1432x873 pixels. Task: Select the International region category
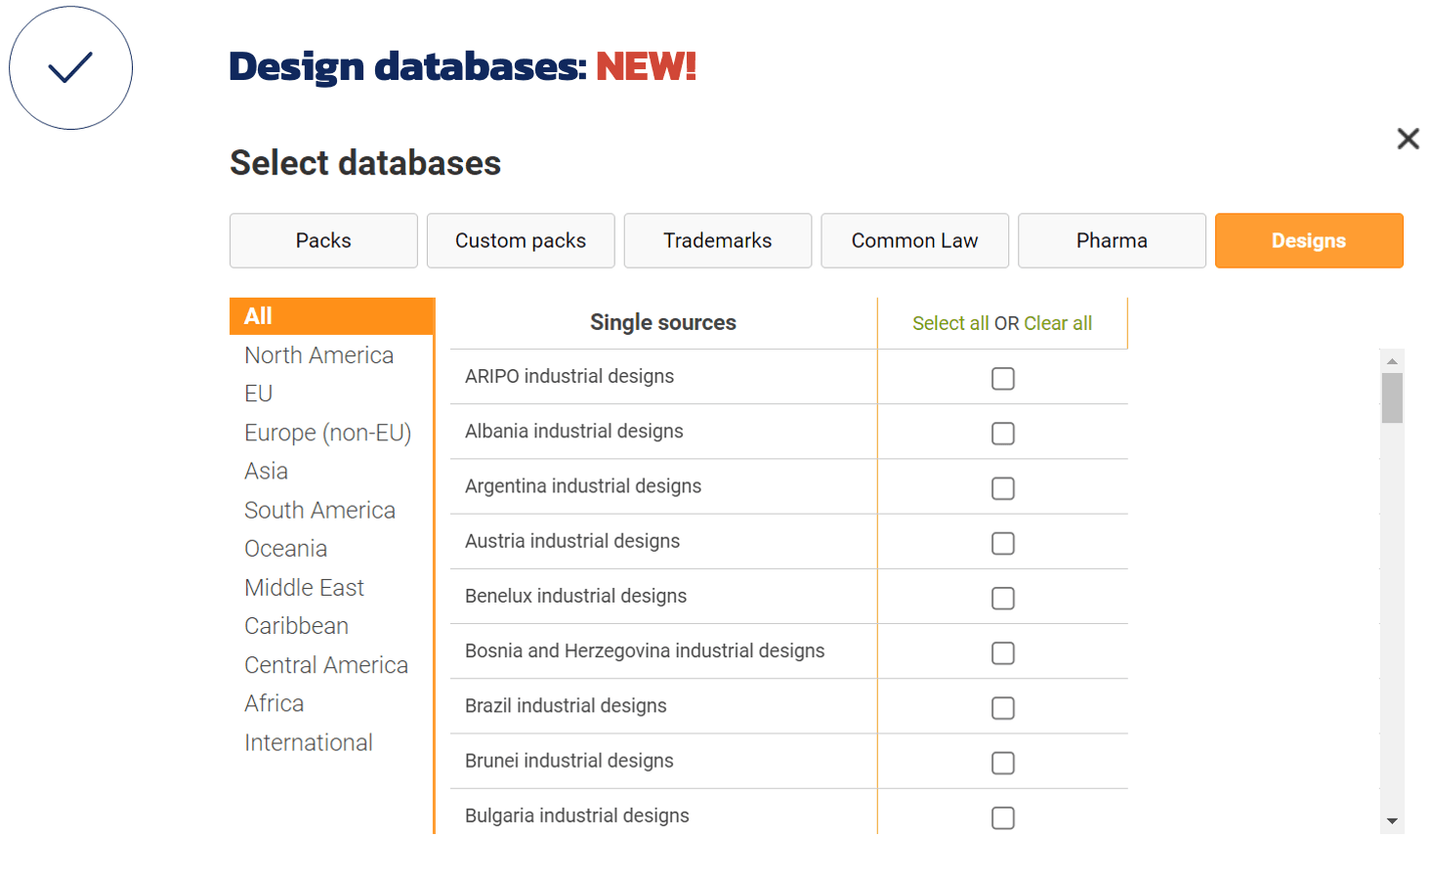click(308, 742)
